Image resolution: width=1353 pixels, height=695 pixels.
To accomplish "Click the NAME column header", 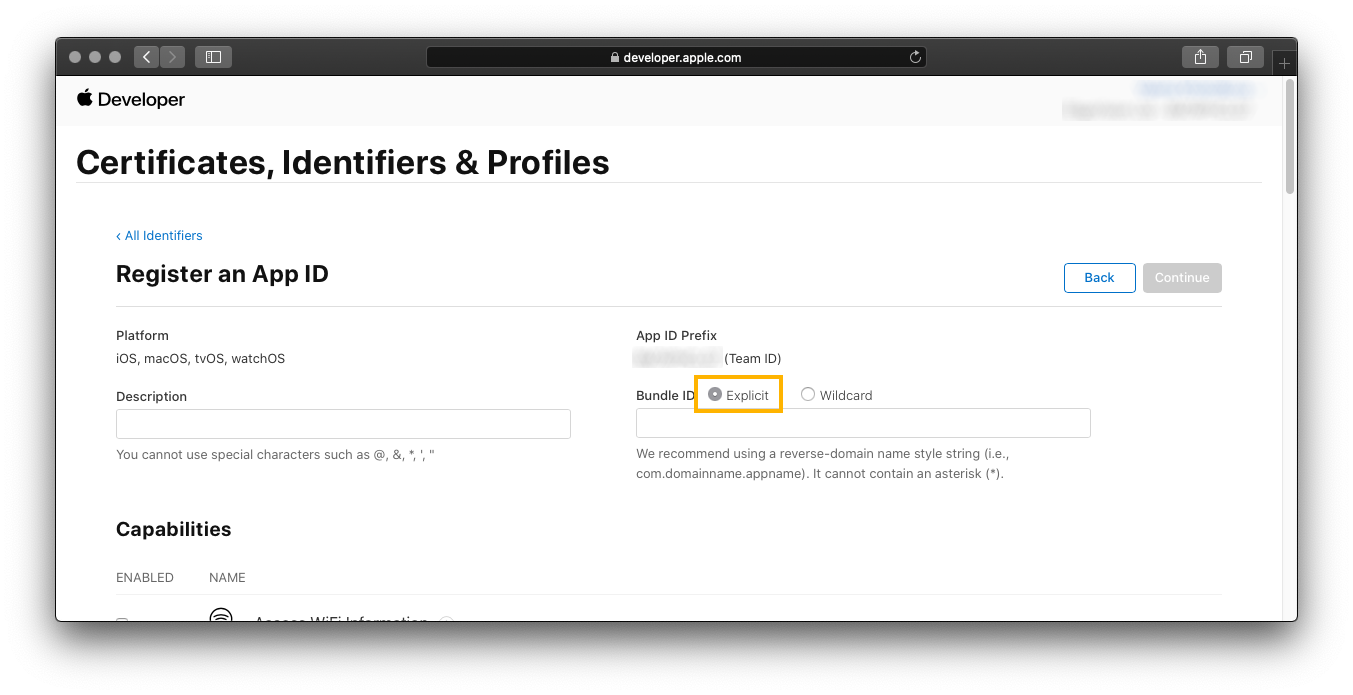I will coord(227,578).
